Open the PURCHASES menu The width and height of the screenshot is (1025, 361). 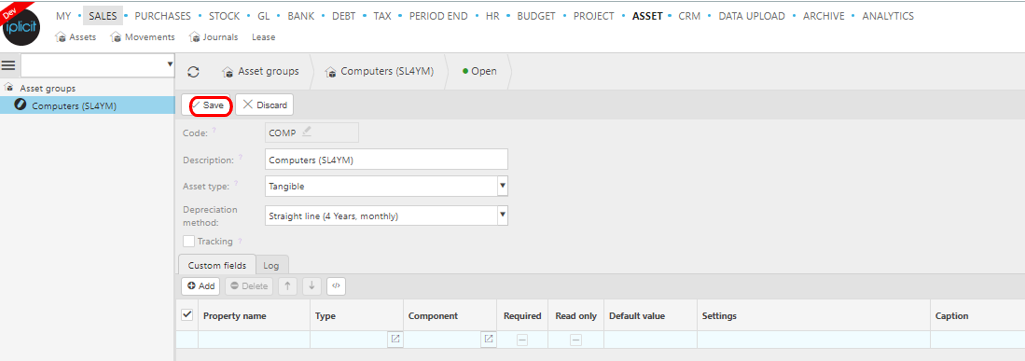point(163,16)
